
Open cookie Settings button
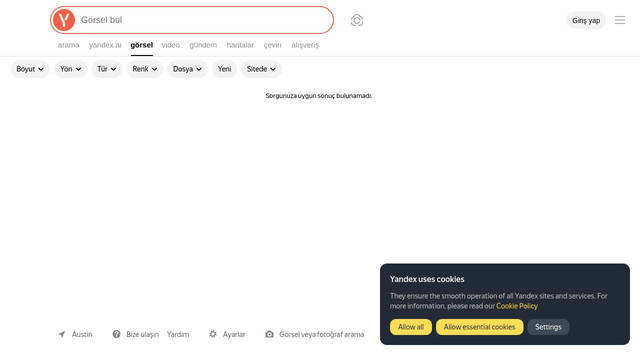pyautogui.click(x=548, y=327)
